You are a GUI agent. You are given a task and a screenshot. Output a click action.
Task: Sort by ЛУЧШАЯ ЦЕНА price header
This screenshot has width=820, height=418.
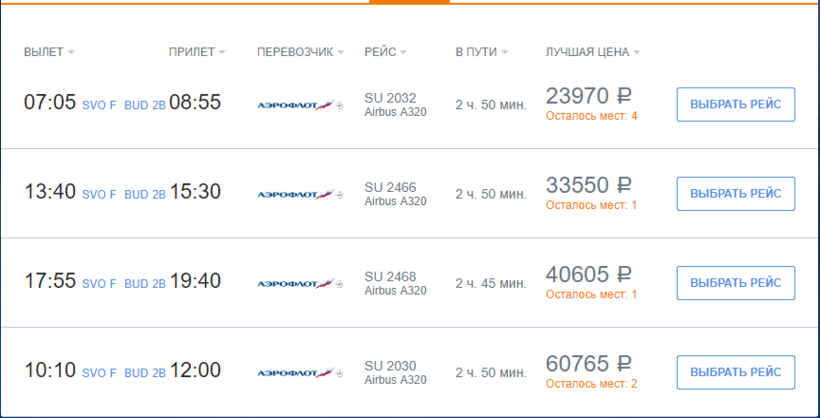click(593, 52)
